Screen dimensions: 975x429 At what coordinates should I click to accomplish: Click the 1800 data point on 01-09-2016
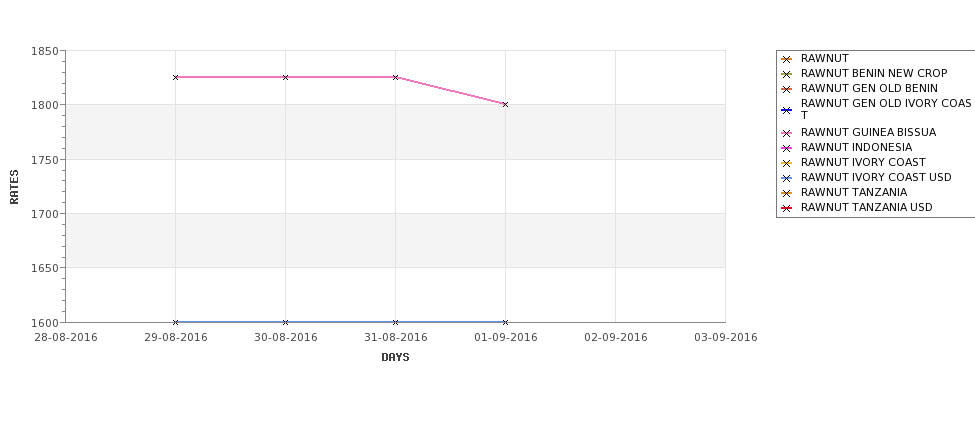tap(505, 104)
